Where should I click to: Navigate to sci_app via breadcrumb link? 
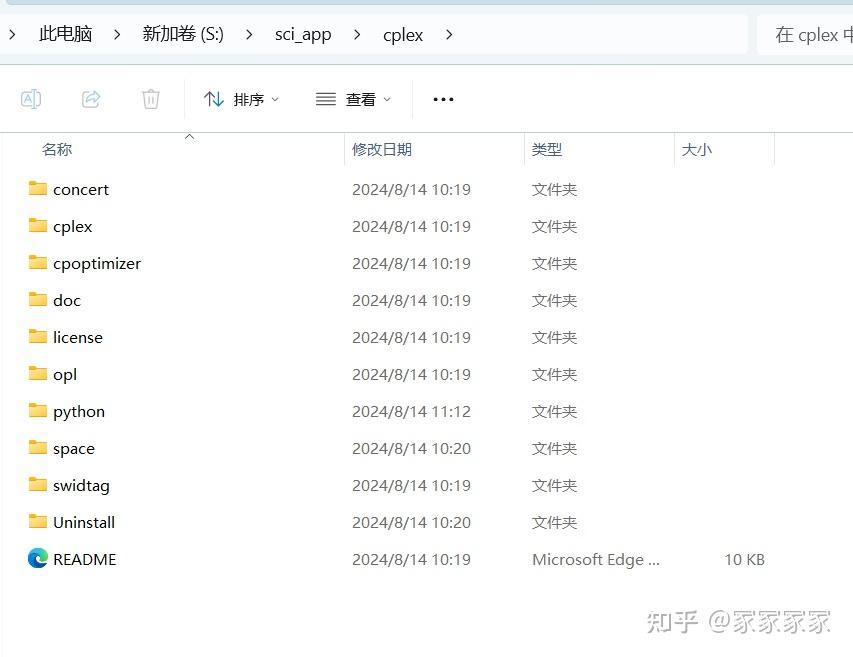click(303, 34)
